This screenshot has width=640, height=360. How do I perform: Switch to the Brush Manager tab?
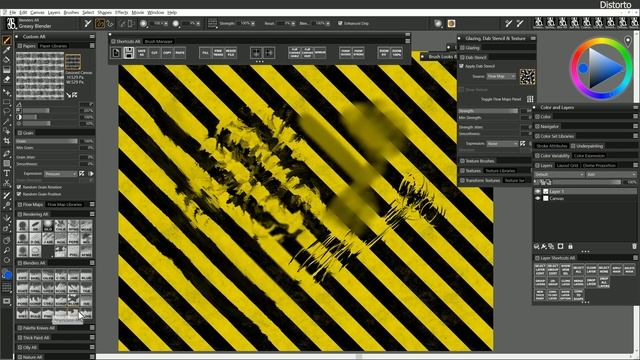[x=158, y=41]
